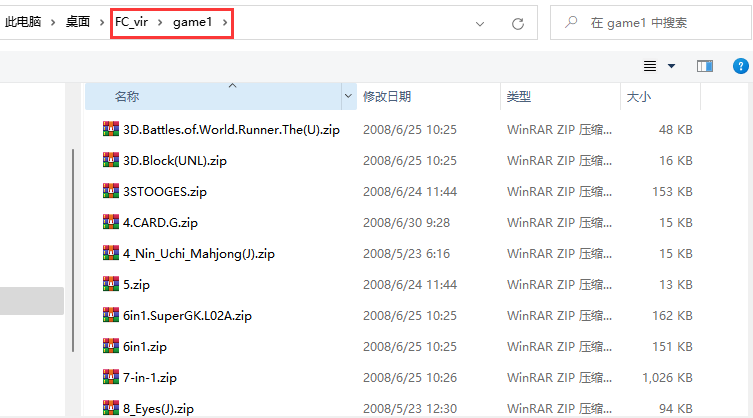Image resolution: width=753 pixels, height=418 pixels.
Task: Click the search box for game1
Action: [650, 23]
